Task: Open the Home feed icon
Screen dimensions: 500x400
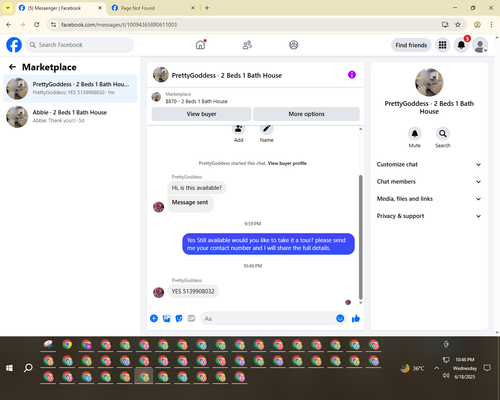Action: click(200, 45)
